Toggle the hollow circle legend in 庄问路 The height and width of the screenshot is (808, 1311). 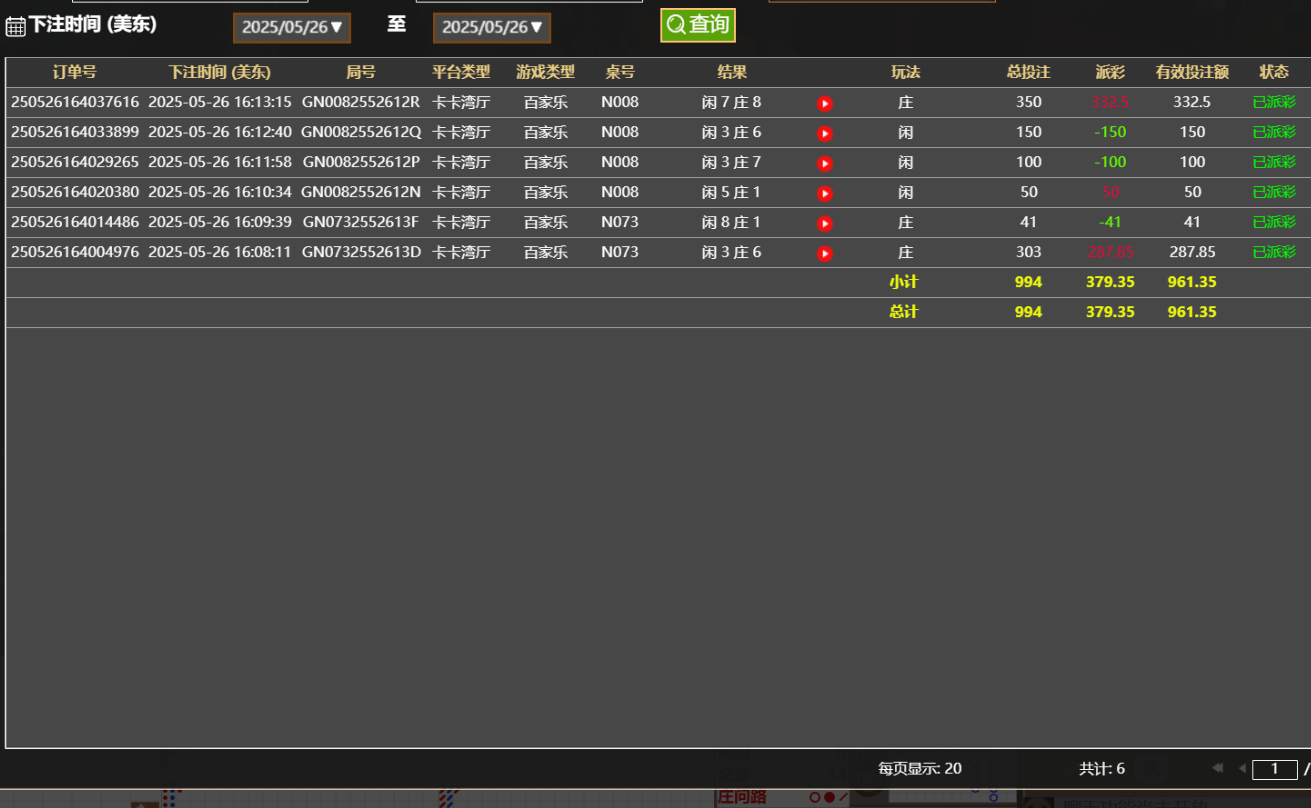815,797
